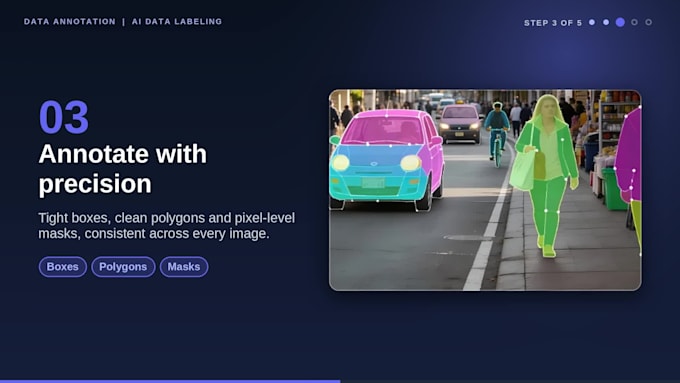This screenshot has height=383, width=680.
Task: Jump to the first step dot
Action: [x=592, y=22]
